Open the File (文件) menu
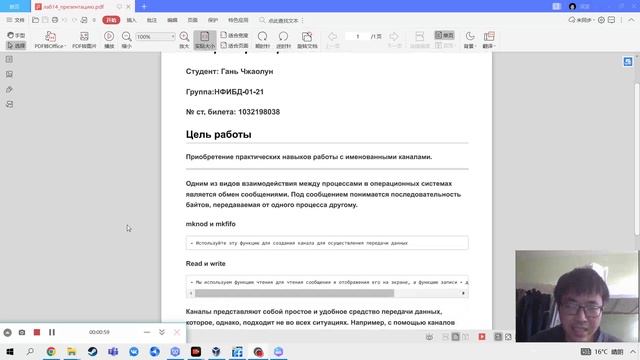Viewport: 640px width, 360px height. [x=16, y=20]
